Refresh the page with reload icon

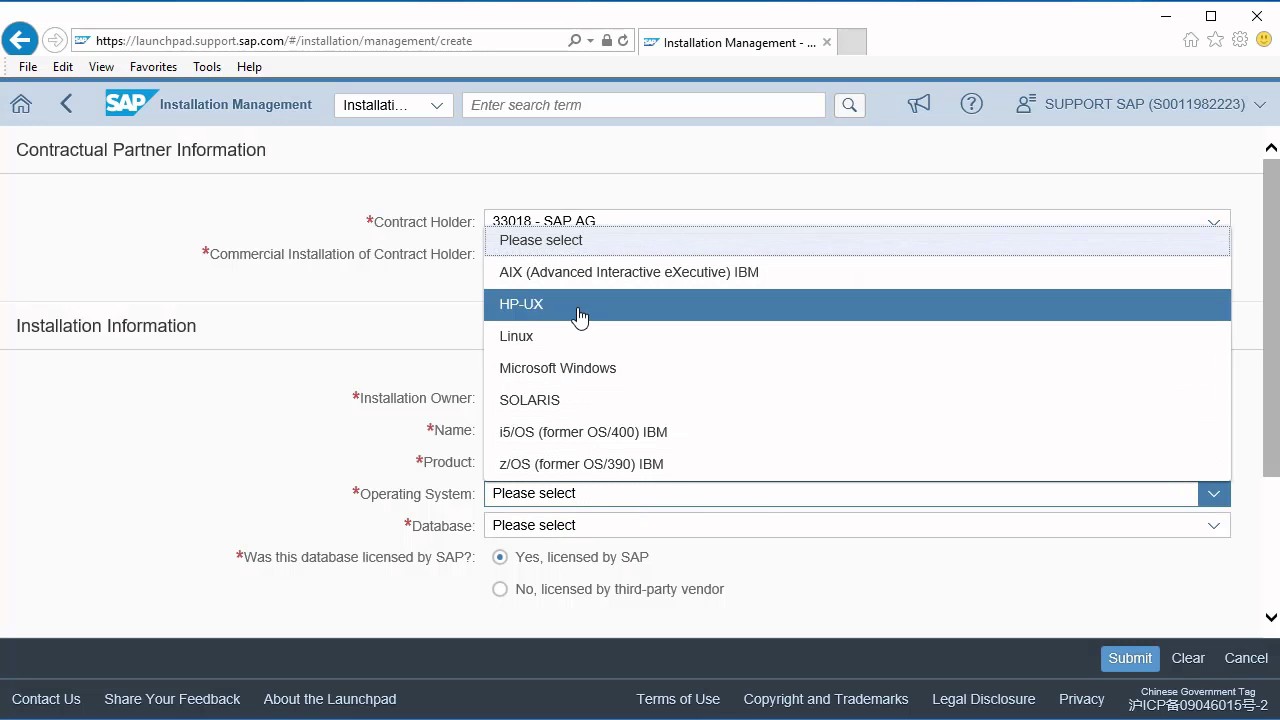[x=623, y=41]
